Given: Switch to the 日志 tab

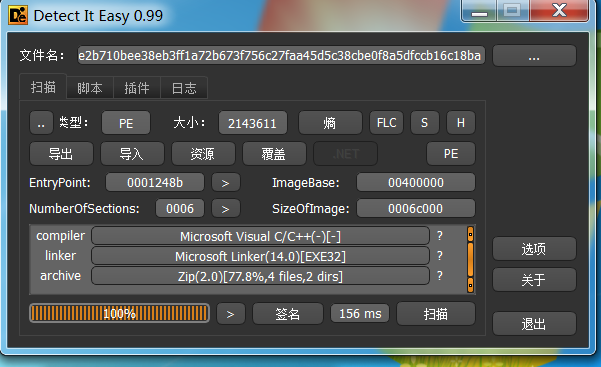Looking at the screenshot, I should [x=184, y=88].
